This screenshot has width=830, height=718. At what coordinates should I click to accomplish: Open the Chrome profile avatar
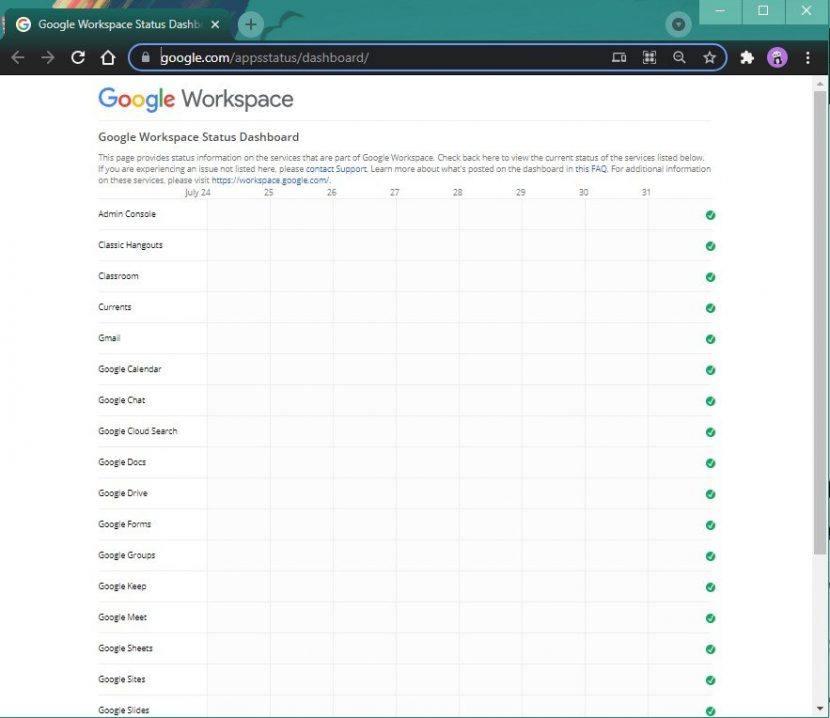[777, 57]
